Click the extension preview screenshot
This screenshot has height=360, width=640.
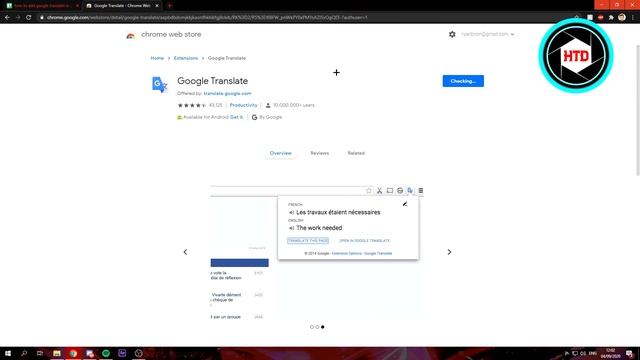(x=317, y=252)
